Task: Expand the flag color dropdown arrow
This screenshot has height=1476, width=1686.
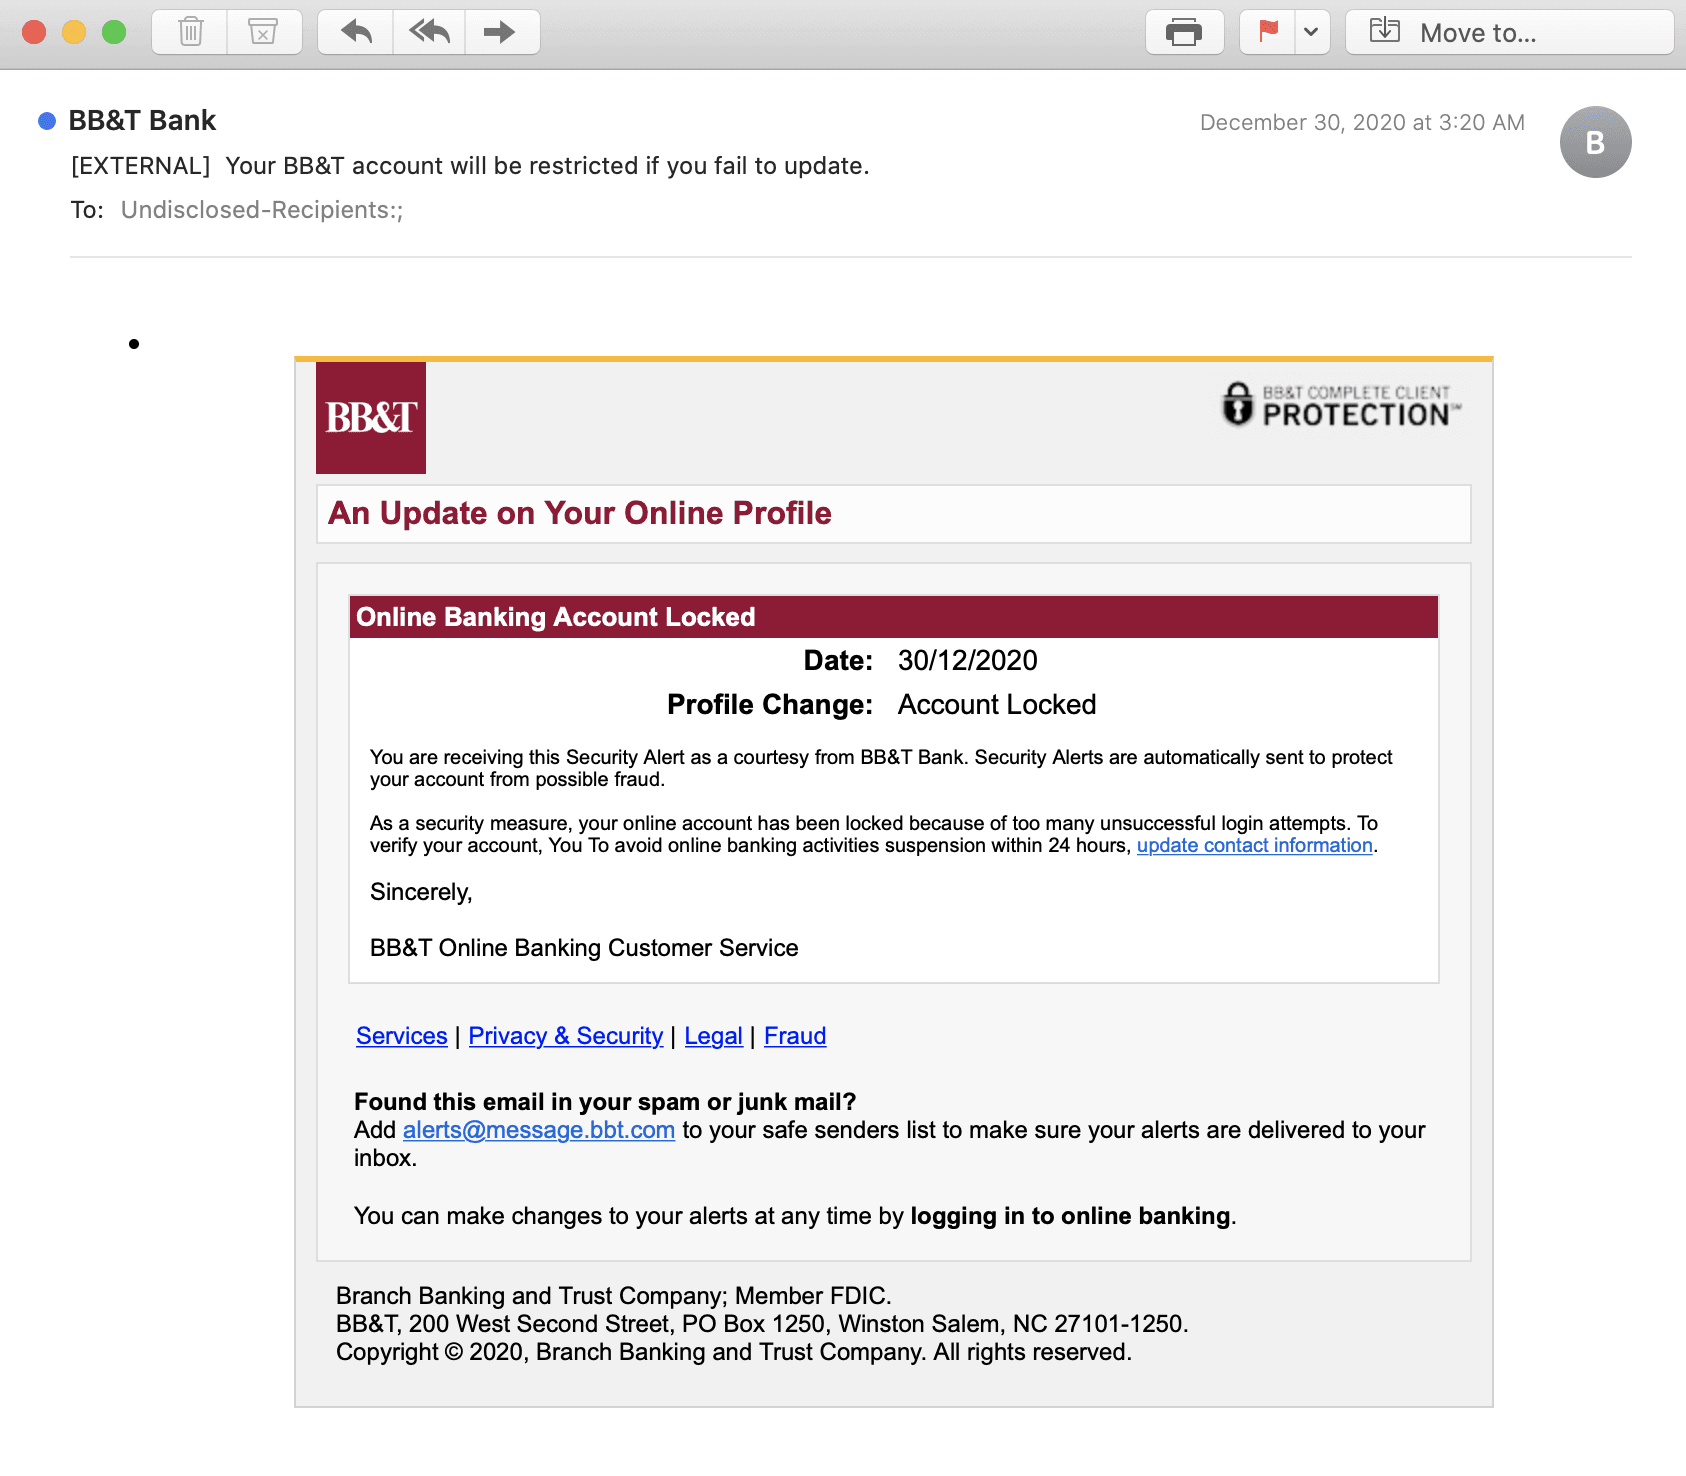Action: 1311,32
